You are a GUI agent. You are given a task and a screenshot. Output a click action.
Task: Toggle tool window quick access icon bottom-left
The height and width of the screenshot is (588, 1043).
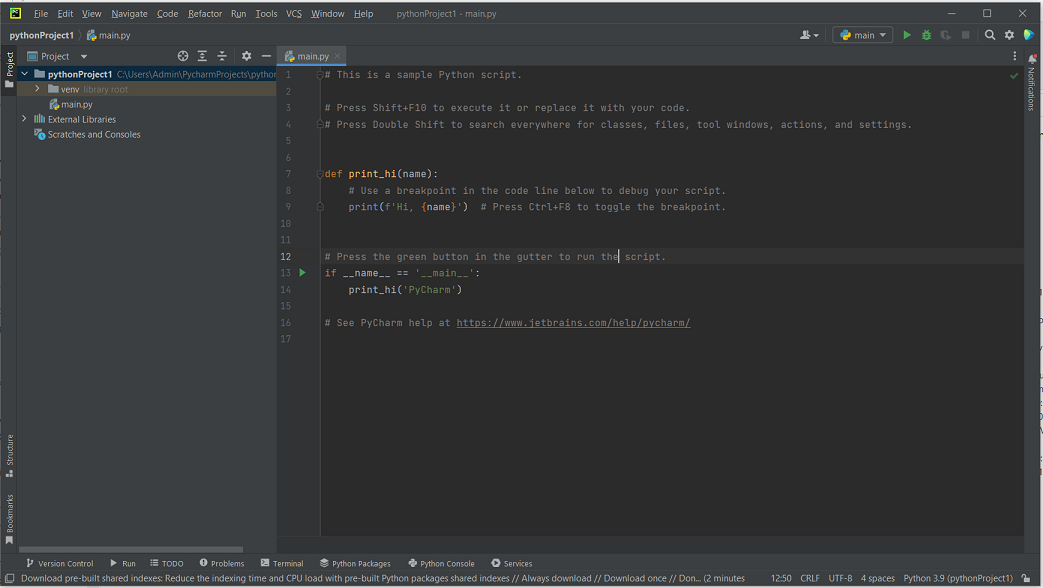pyautogui.click(x=9, y=579)
